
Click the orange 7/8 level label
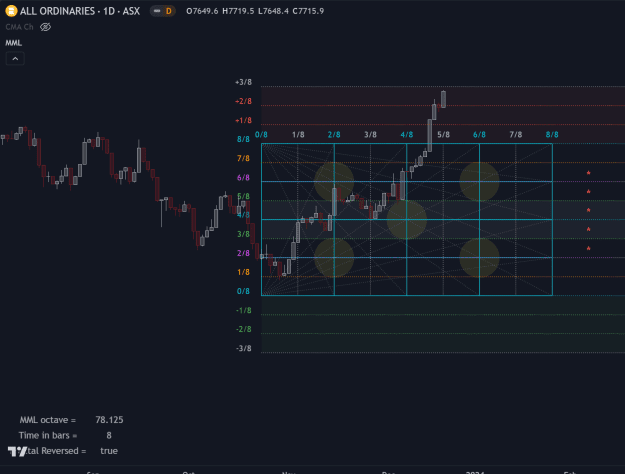tap(243, 159)
